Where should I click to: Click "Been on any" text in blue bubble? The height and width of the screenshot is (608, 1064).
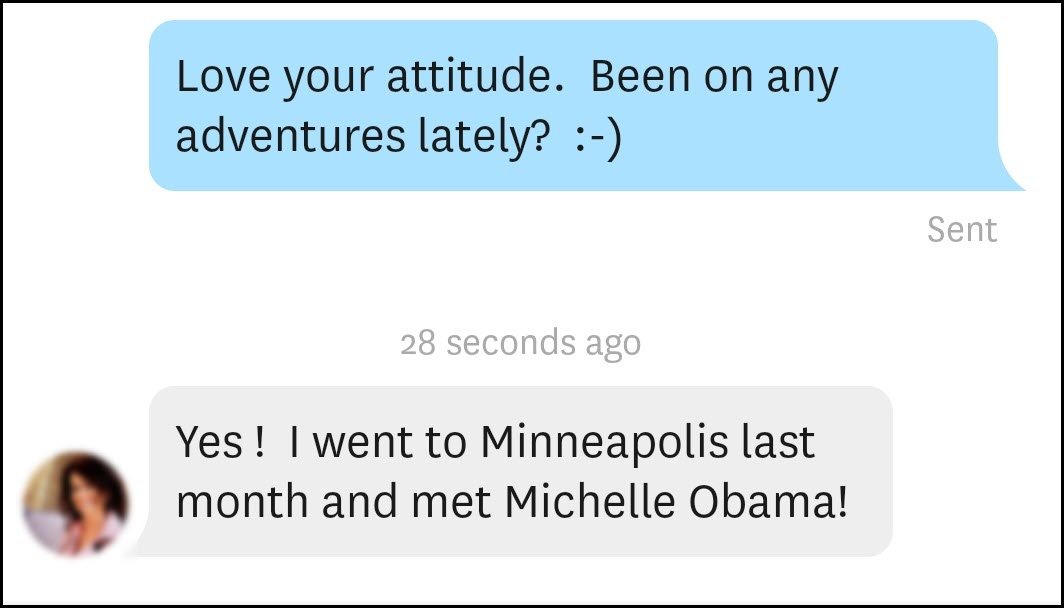click(x=715, y=77)
